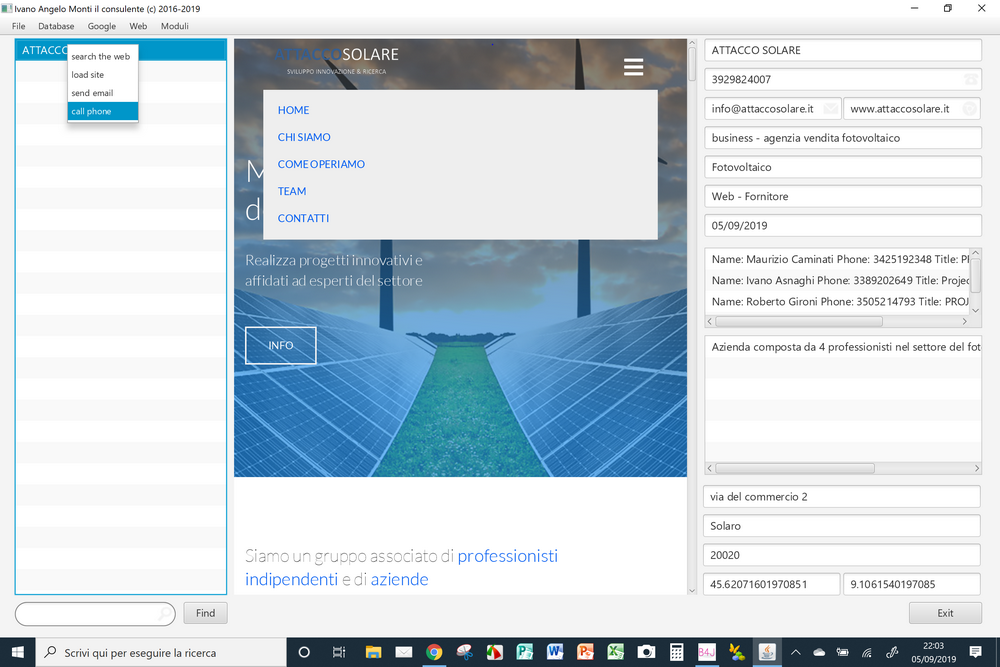Click the magnifier icon in the search box
1000x667 pixels.
(x=165, y=613)
